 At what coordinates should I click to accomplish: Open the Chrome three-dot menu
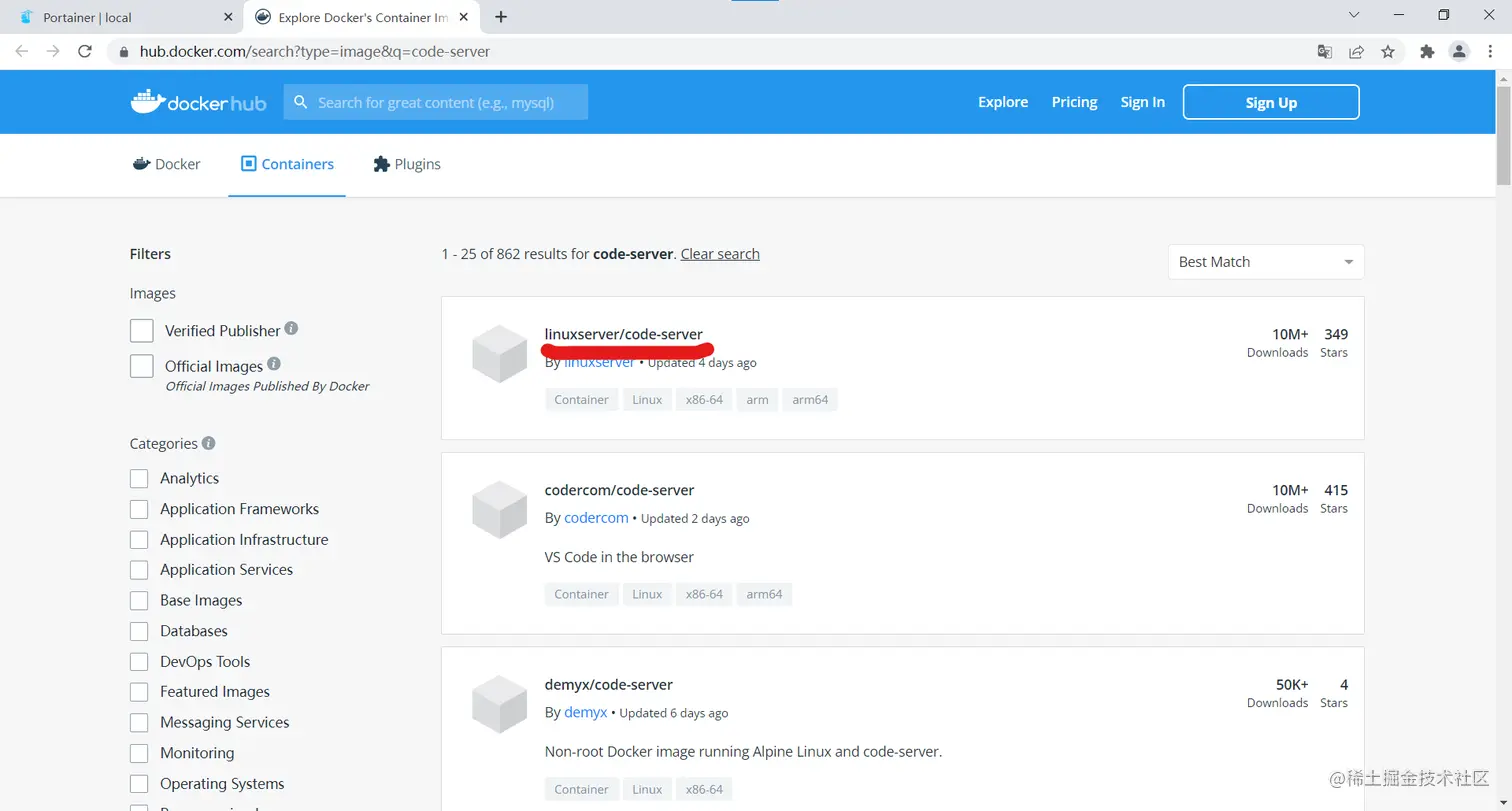[1491, 52]
